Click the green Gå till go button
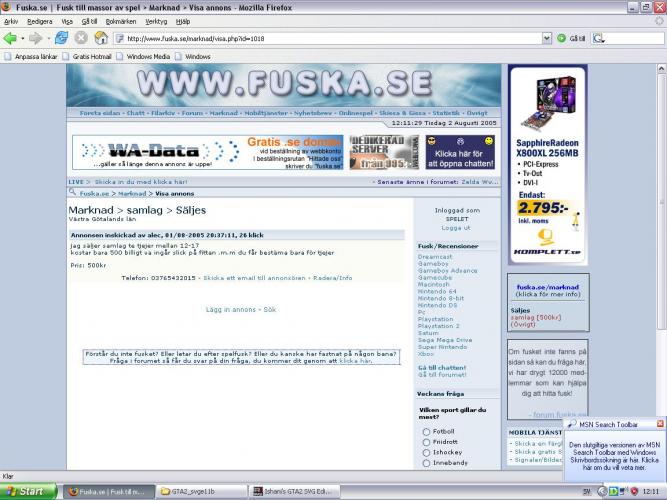Viewport: 667px width, 500px height. pos(571,38)
